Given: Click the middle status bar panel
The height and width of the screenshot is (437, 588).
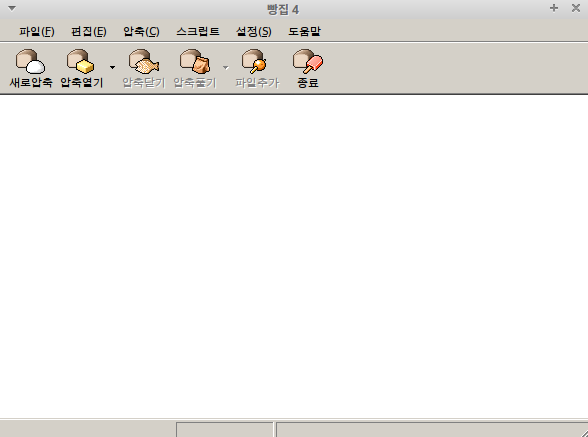Looking at the screenshot, I should pyautogui.click(x=225, y=429).
